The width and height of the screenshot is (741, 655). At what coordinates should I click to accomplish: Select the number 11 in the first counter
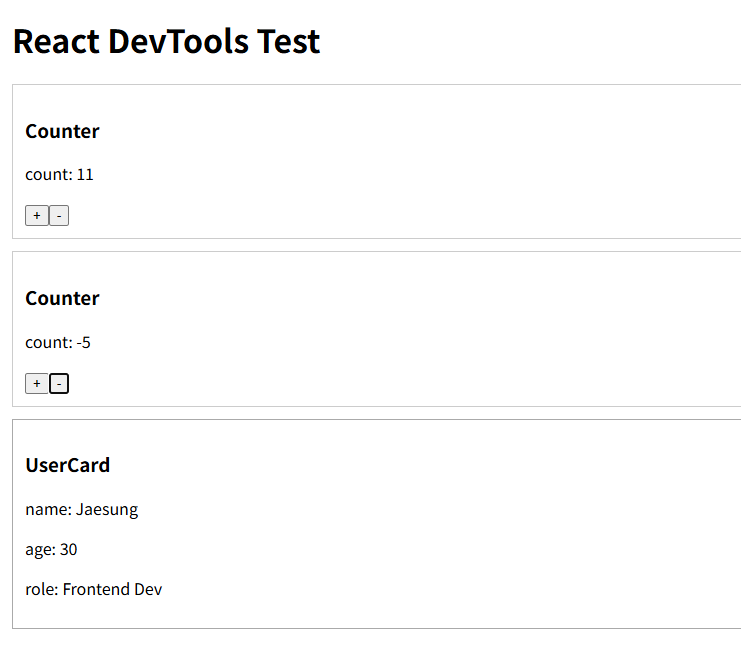85,175
